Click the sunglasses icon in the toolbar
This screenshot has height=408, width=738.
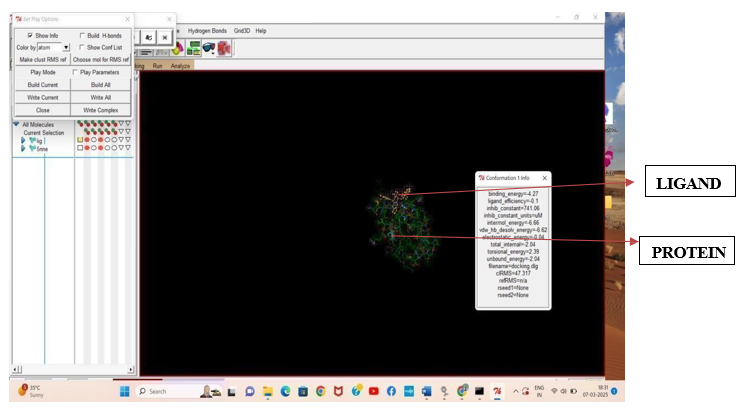[x=209, y=48]
